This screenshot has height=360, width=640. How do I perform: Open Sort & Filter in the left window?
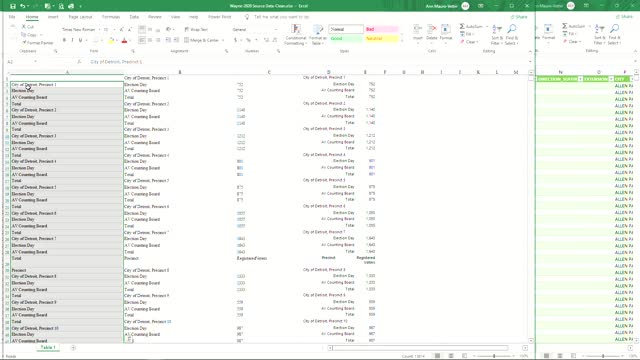point(497,35)
